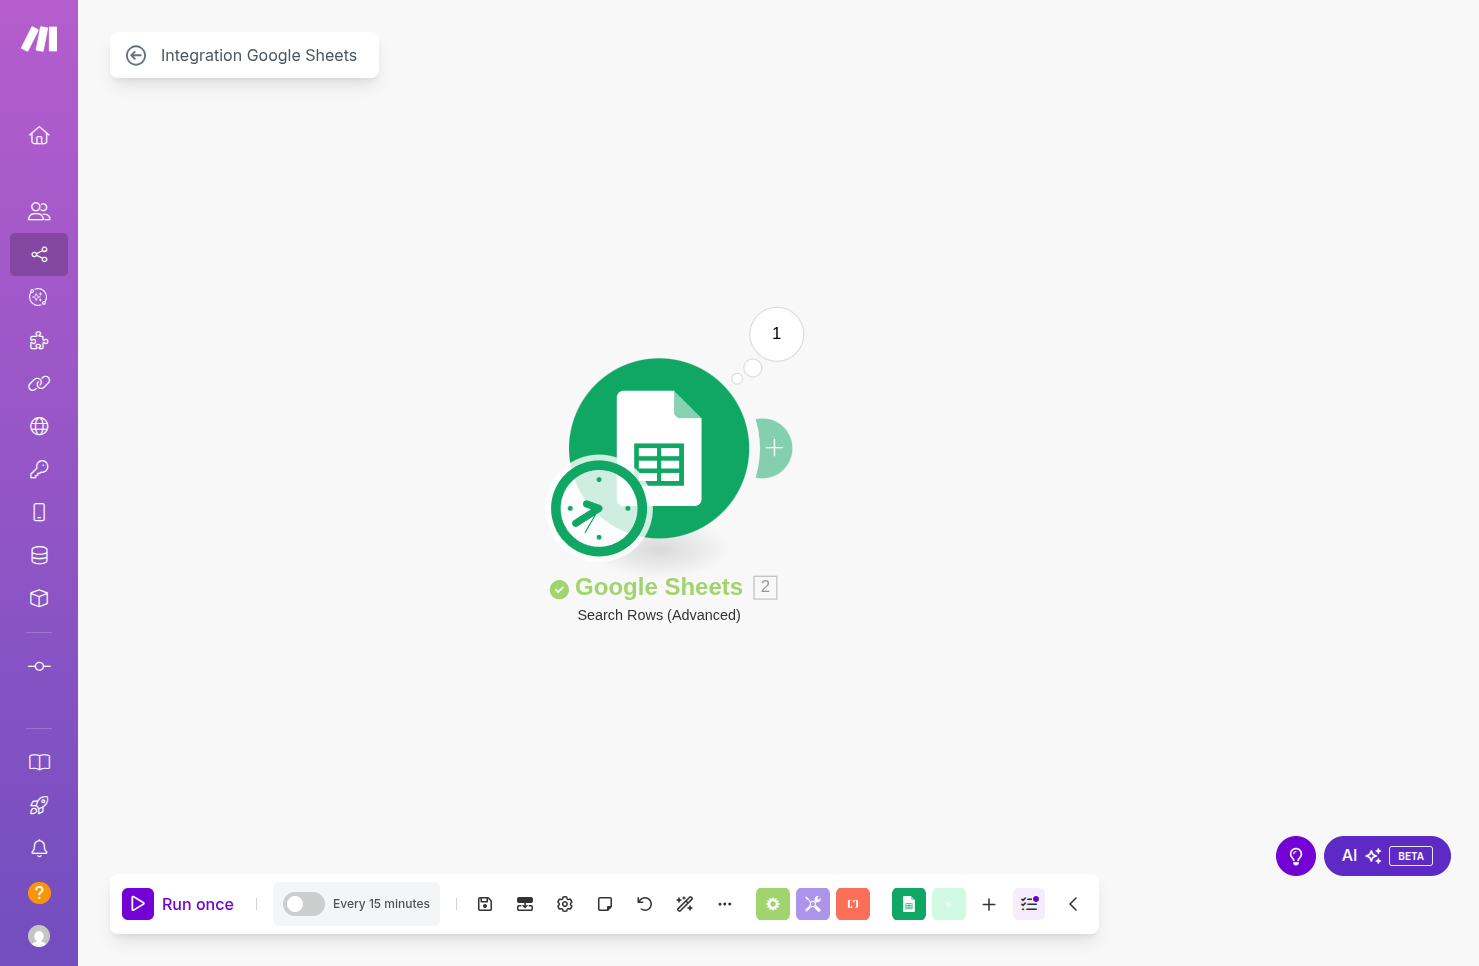The width and height of the screenshot is (1479, 966).
Task: Save the scenario with disk icon
Action: pyautogui.click(x=485, y=904)
